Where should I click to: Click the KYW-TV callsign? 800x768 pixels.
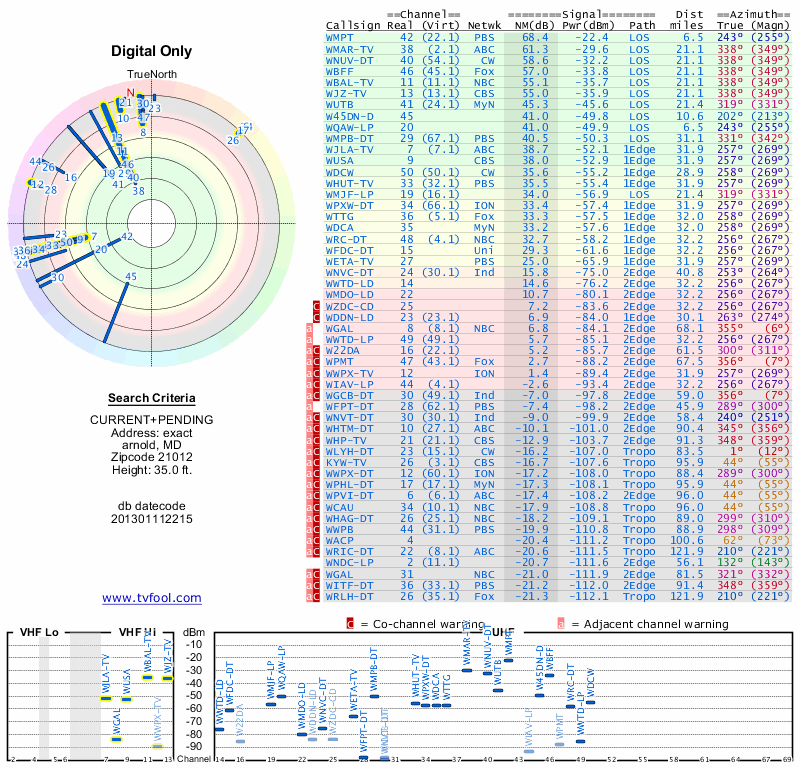click(346, 463)
